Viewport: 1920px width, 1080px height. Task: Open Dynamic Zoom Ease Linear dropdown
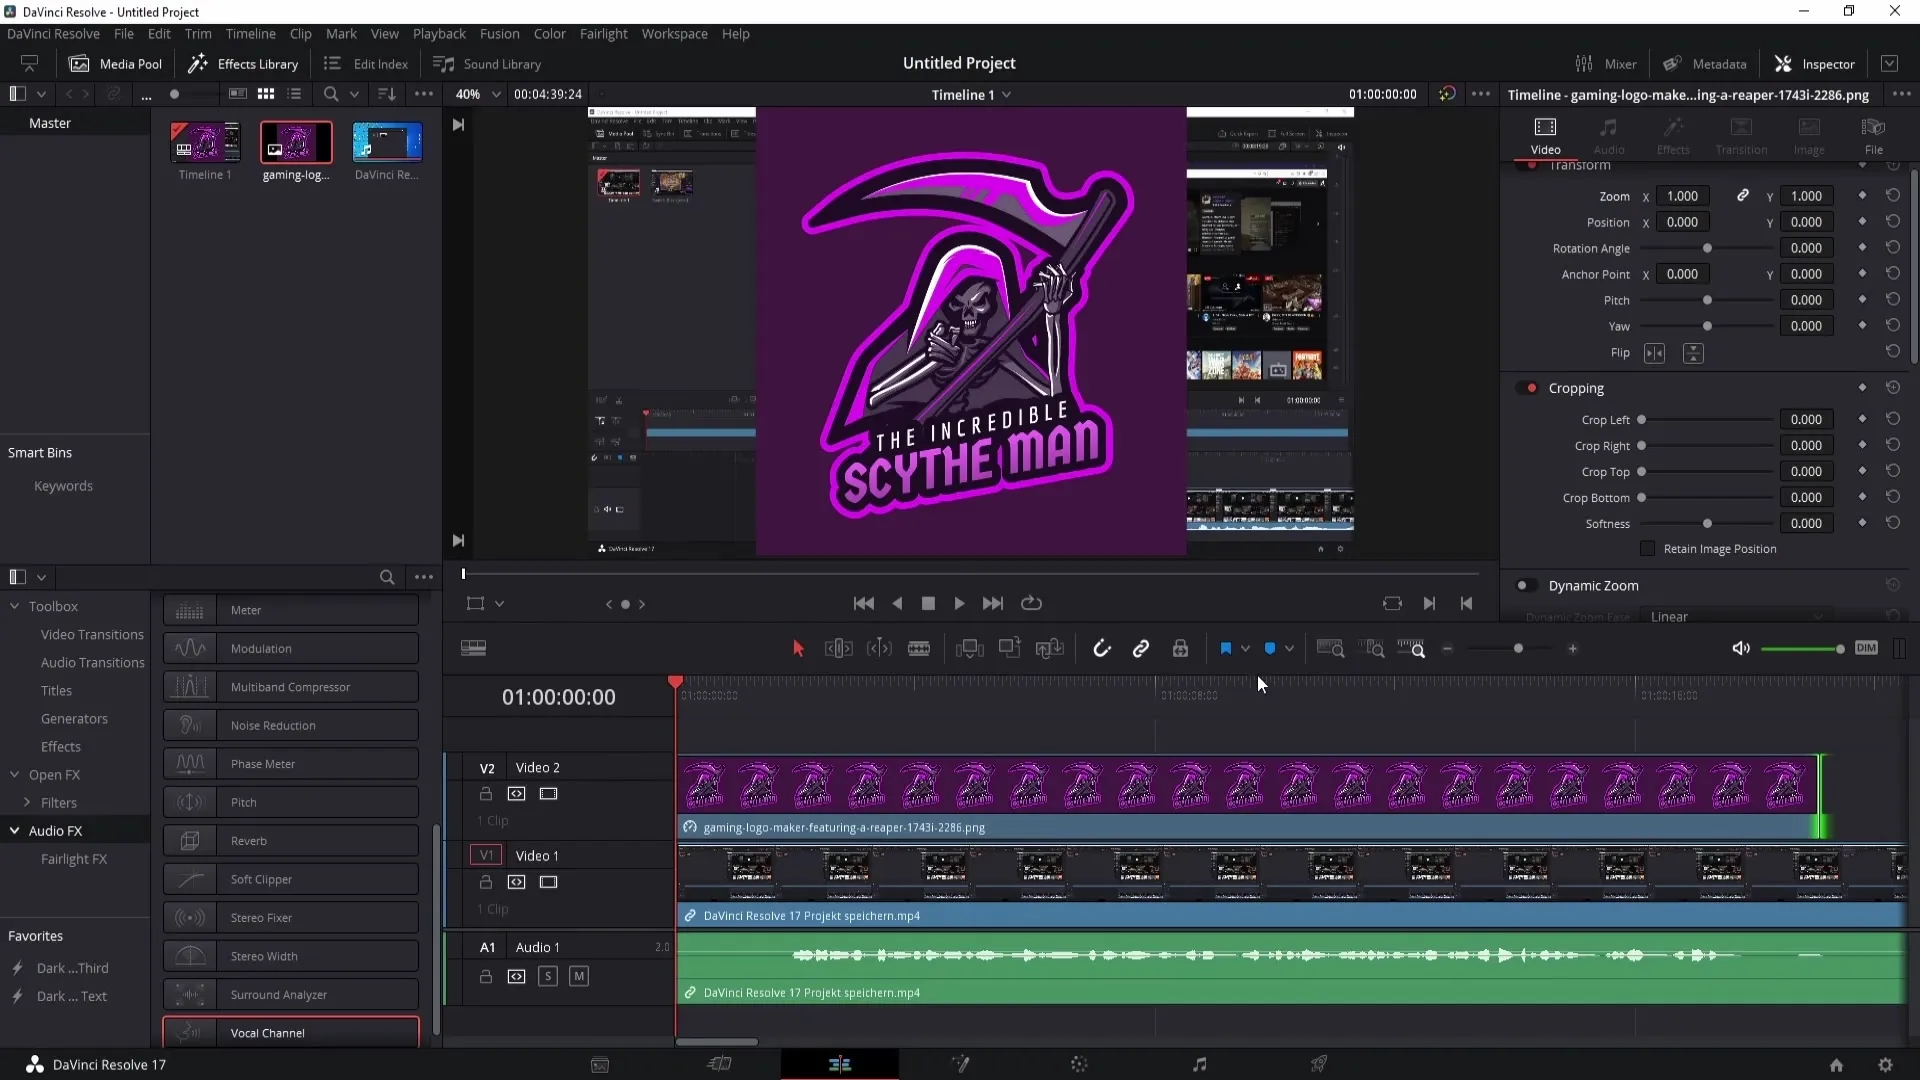pos(1738,616)
